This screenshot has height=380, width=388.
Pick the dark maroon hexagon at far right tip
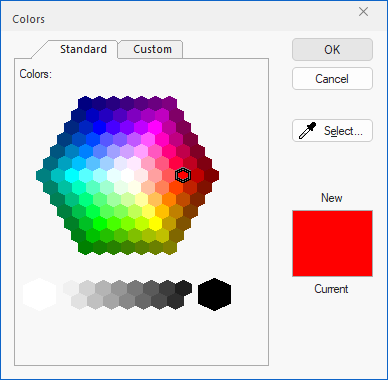point(212,175)
